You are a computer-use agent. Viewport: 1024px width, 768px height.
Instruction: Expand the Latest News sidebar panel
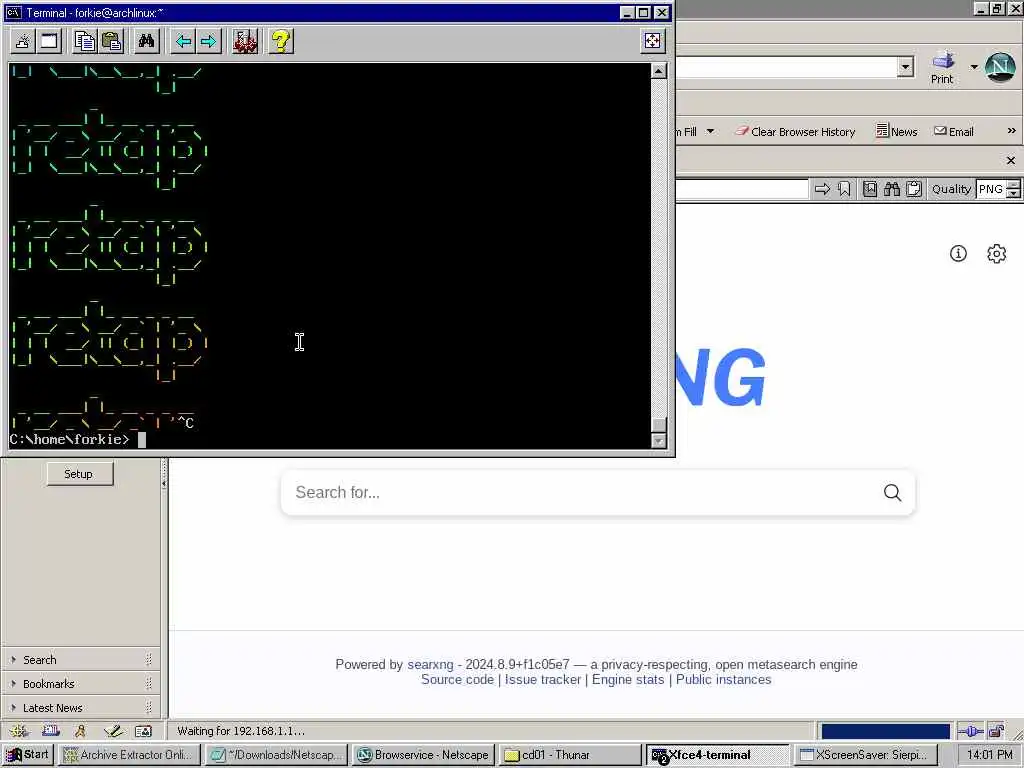point(81,708)
